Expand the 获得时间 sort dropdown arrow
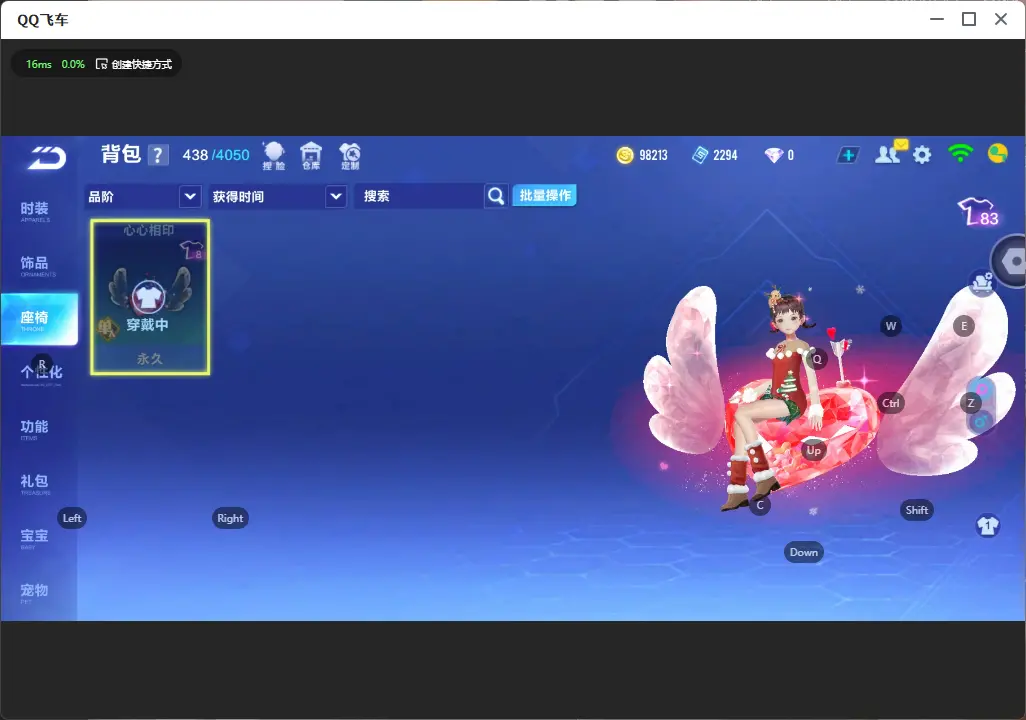 [336, 196]
